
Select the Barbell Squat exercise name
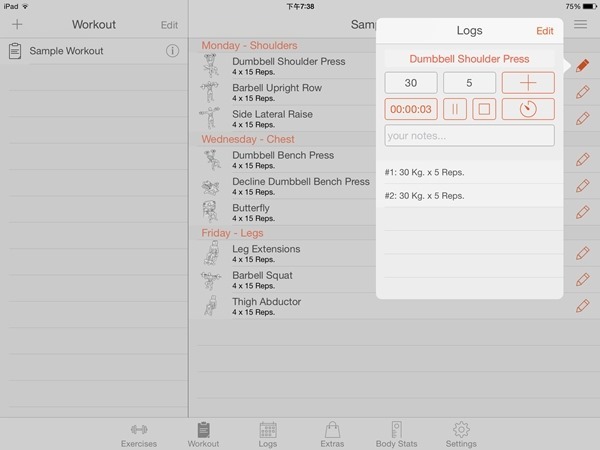pos(262,275)
